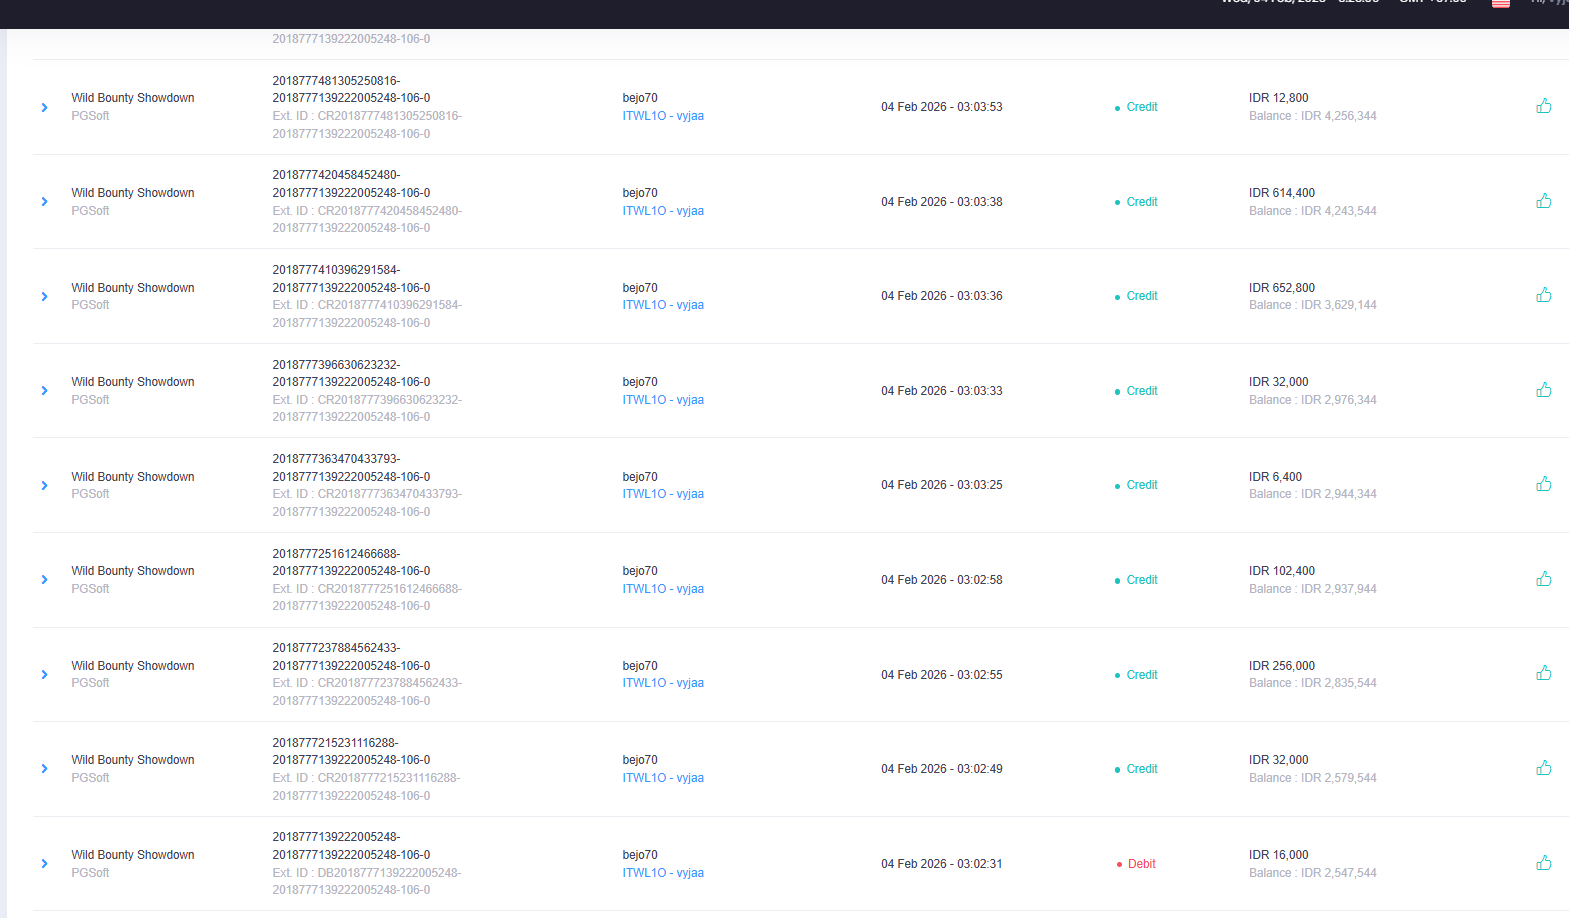The image size is (1569, 918).
Task: Select amount IDR 652,800
Action: pos(1282,288)
